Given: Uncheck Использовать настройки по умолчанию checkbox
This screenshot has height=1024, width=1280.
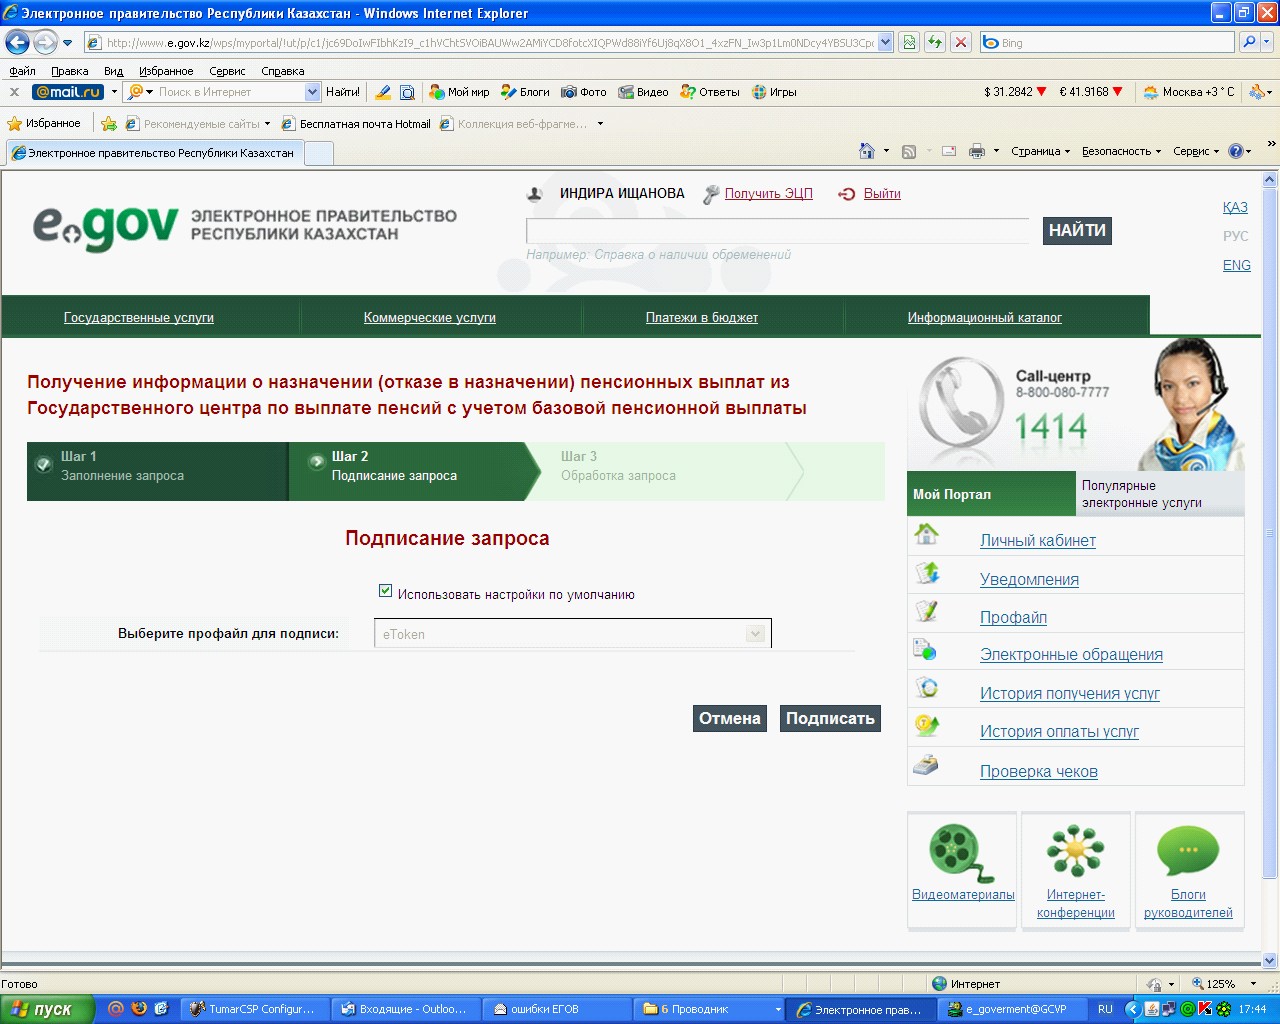Looking at the screenshot, I should 385,591.
